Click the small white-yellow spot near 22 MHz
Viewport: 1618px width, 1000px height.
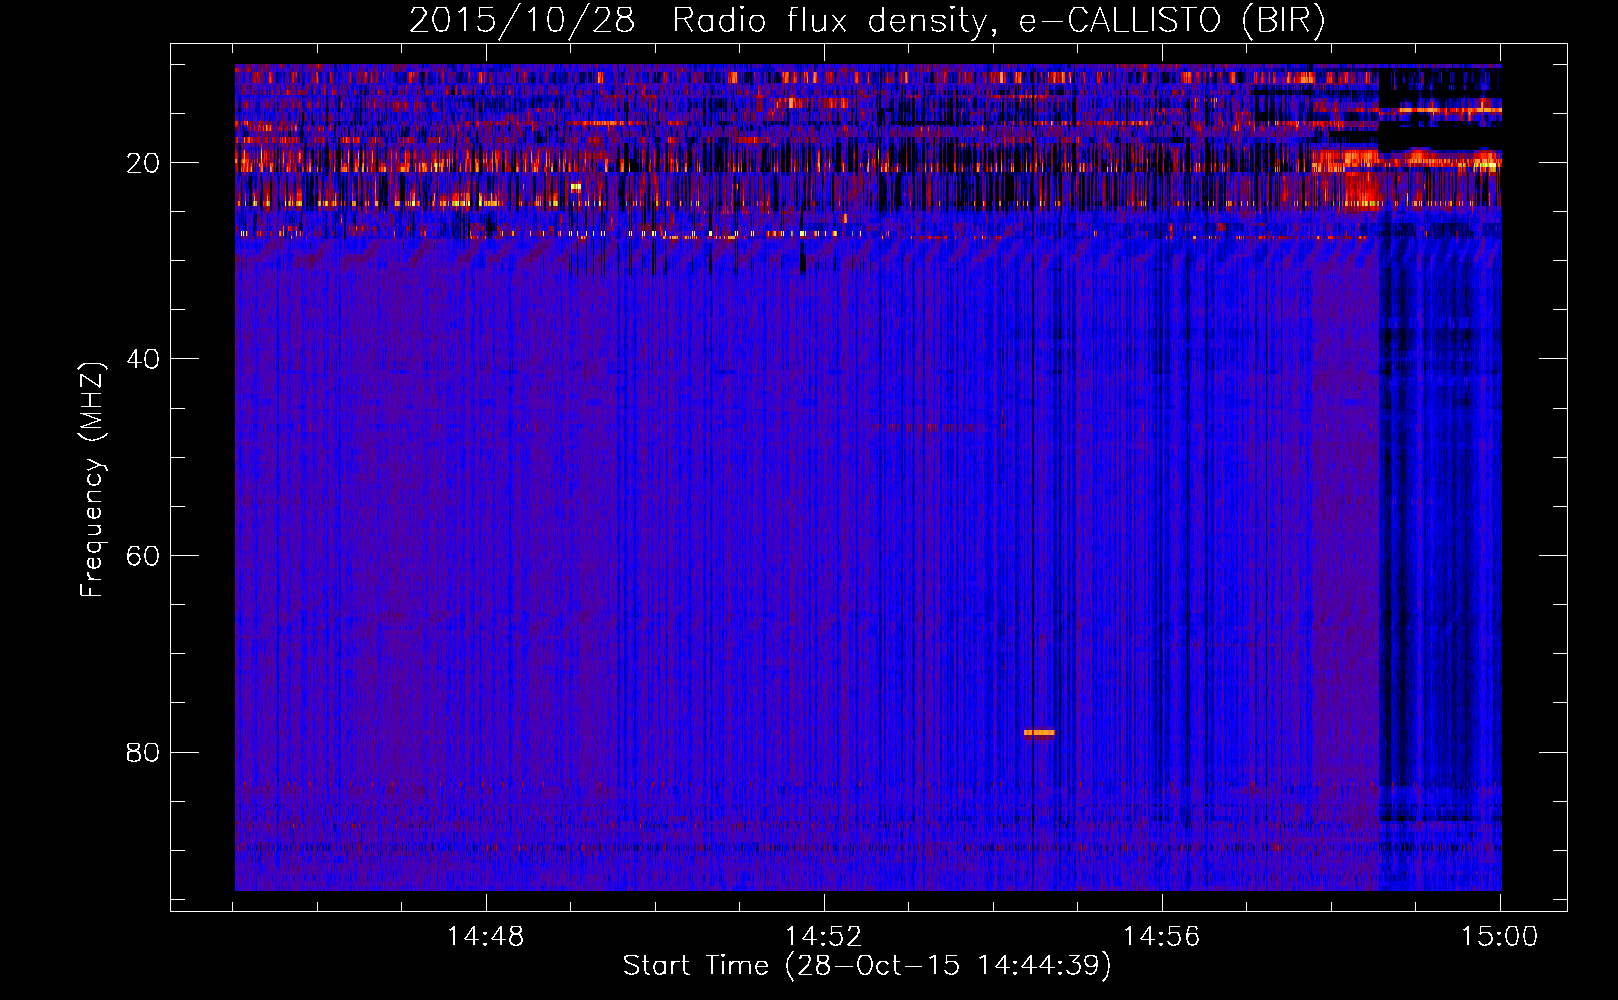pyautogui.click(x=576, y=187)
